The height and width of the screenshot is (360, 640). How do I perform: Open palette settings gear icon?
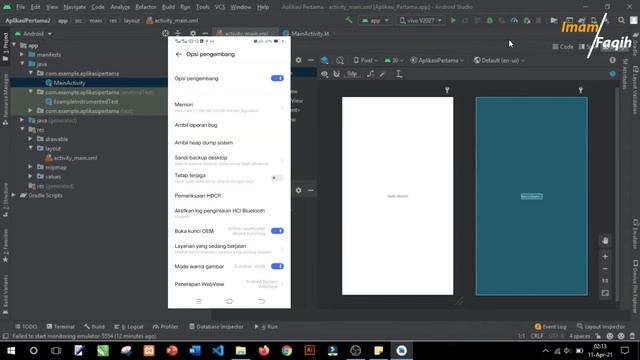299,60
